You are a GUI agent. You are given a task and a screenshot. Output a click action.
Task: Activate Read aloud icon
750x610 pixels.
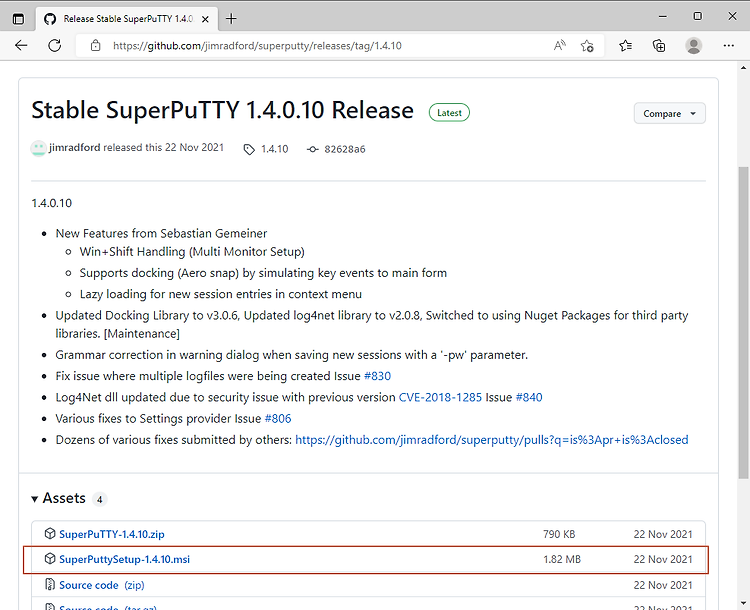pos(560,45)
